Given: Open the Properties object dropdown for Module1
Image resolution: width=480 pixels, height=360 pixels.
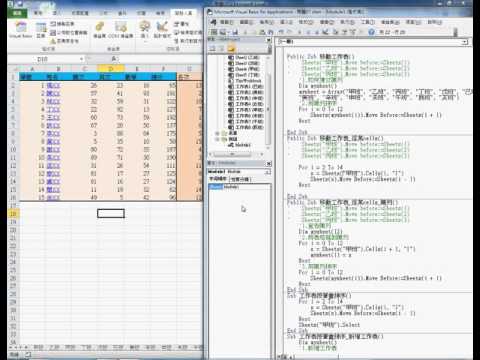Looking at the screenshot, I should pyautogui.click(x=268, y=172).
